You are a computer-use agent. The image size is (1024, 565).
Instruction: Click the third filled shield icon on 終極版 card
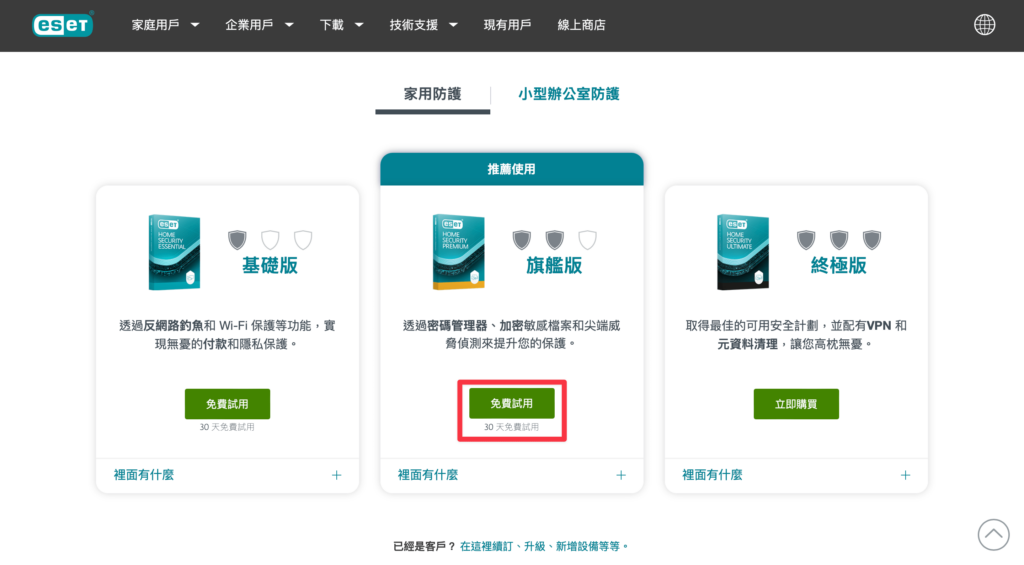872,240
